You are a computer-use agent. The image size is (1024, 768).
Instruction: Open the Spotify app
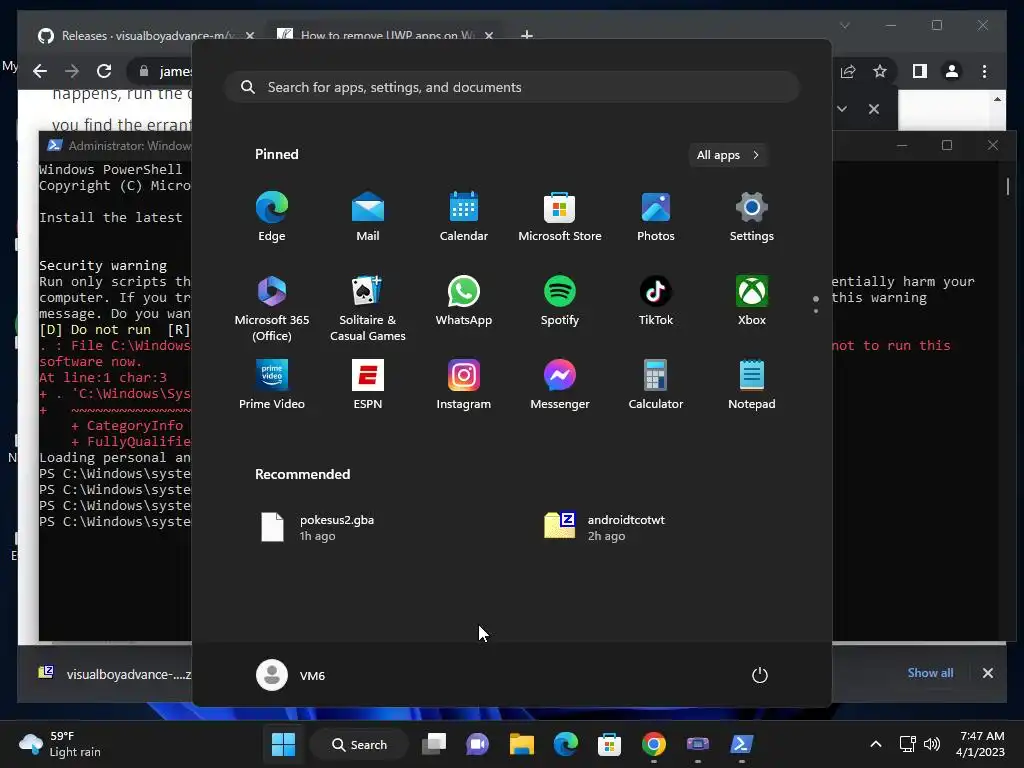tap(560, 300)
